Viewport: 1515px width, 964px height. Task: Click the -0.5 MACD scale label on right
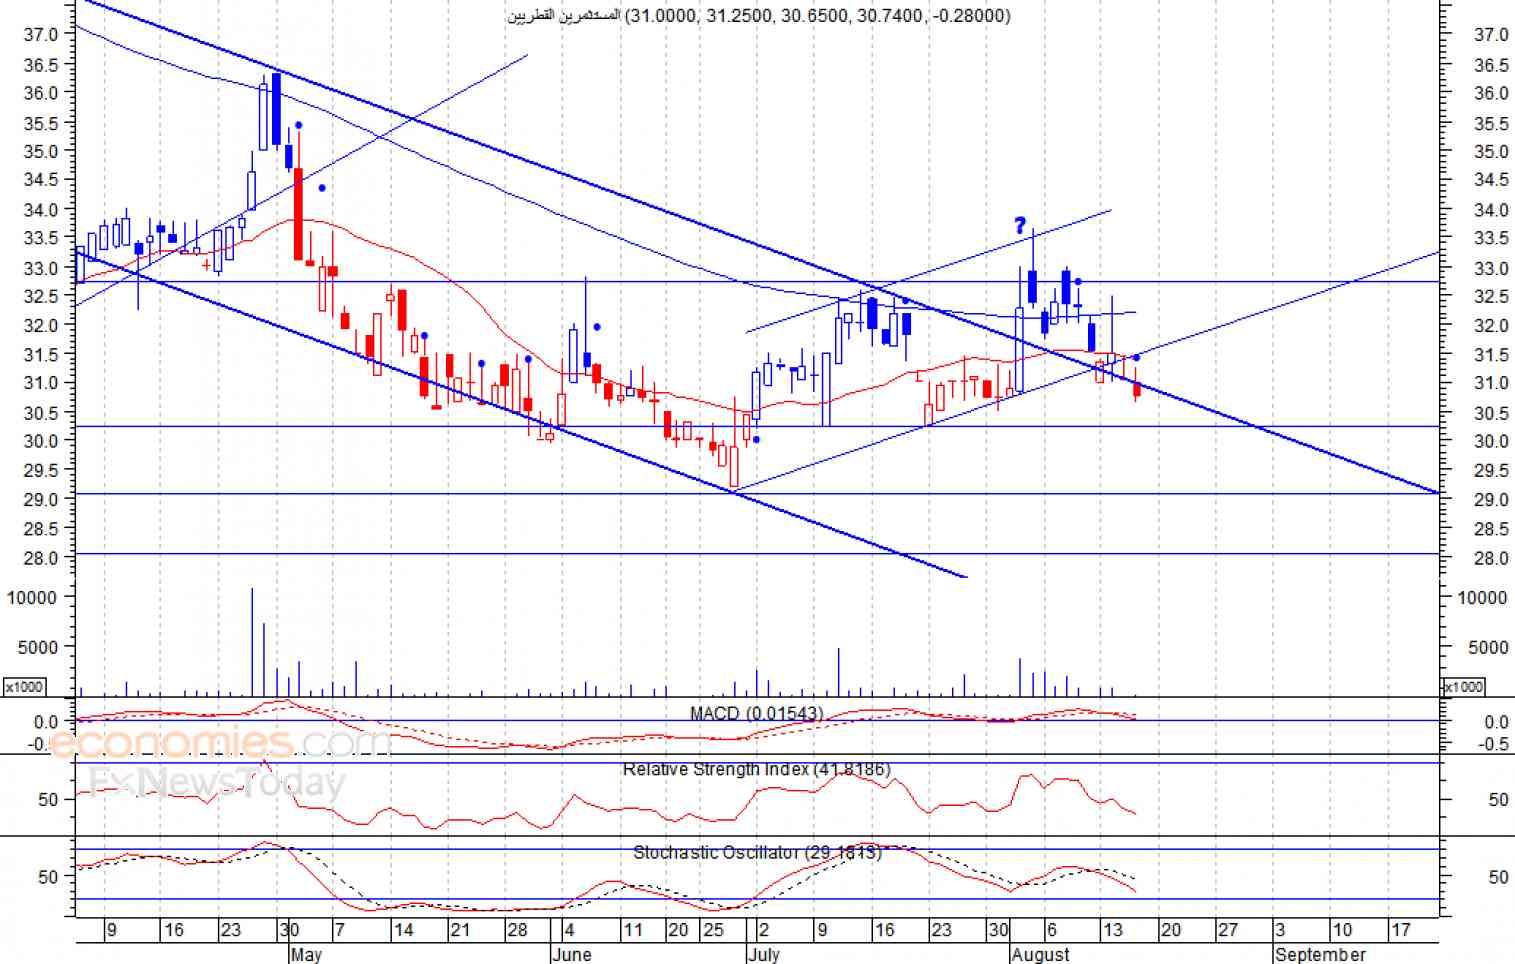coord(1495,744)
